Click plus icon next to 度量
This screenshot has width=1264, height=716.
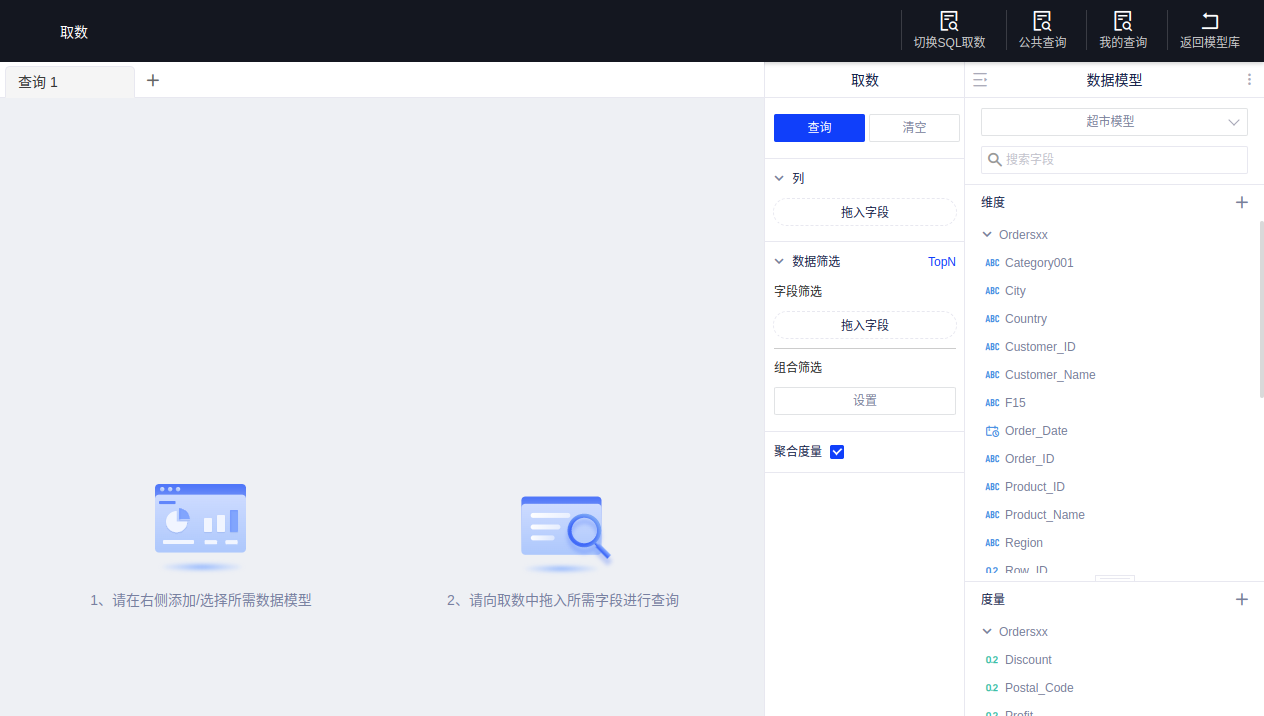[1241, 599]
